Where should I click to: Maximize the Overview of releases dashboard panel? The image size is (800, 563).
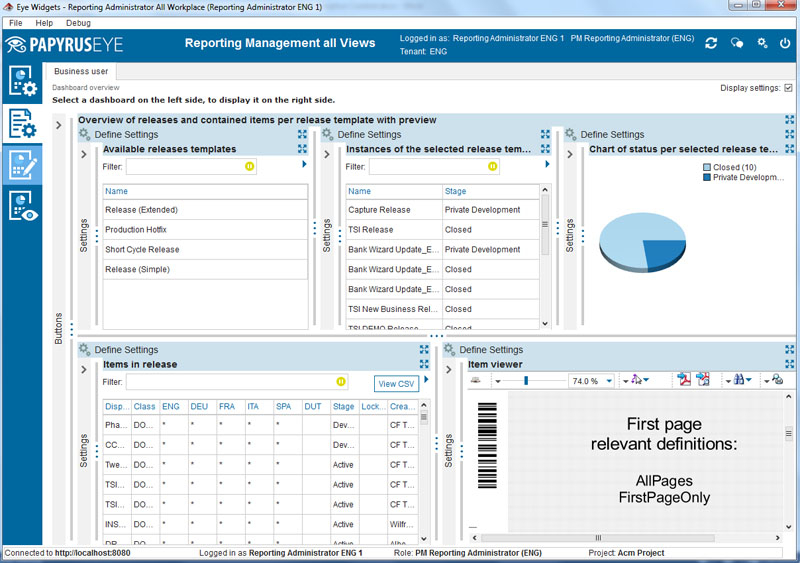(789, 119)
